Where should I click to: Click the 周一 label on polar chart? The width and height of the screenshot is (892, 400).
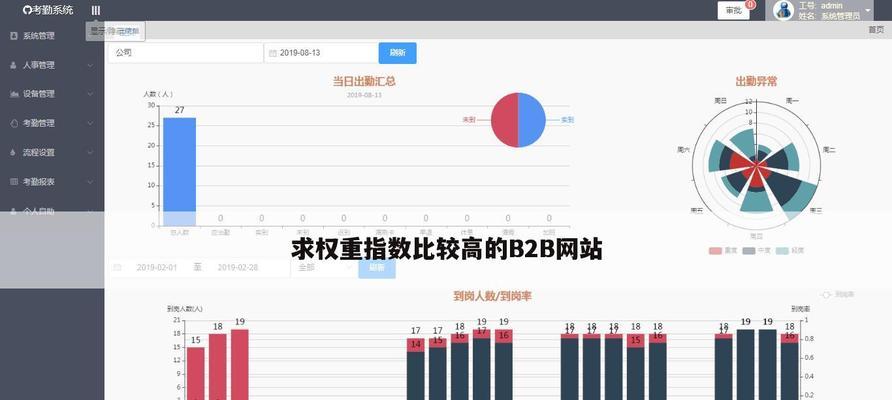(792, 101)
